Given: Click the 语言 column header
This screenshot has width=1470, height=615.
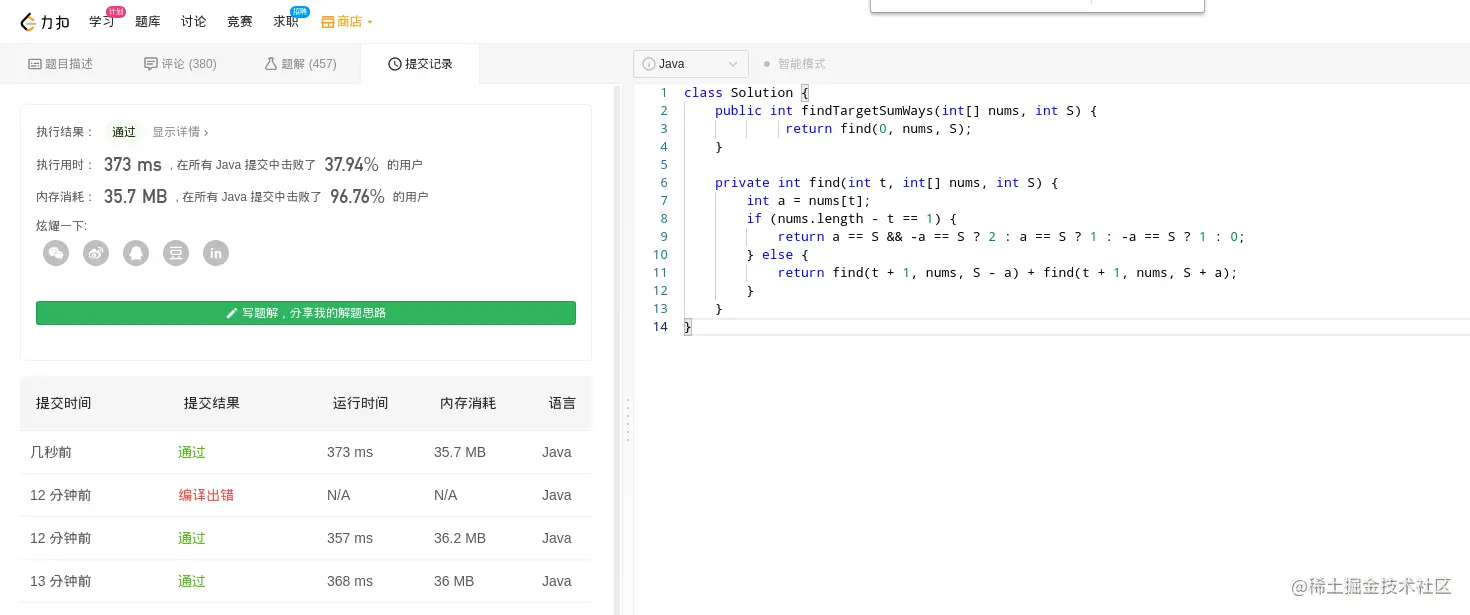Looking at the screenshot, I should coord(562,403).
